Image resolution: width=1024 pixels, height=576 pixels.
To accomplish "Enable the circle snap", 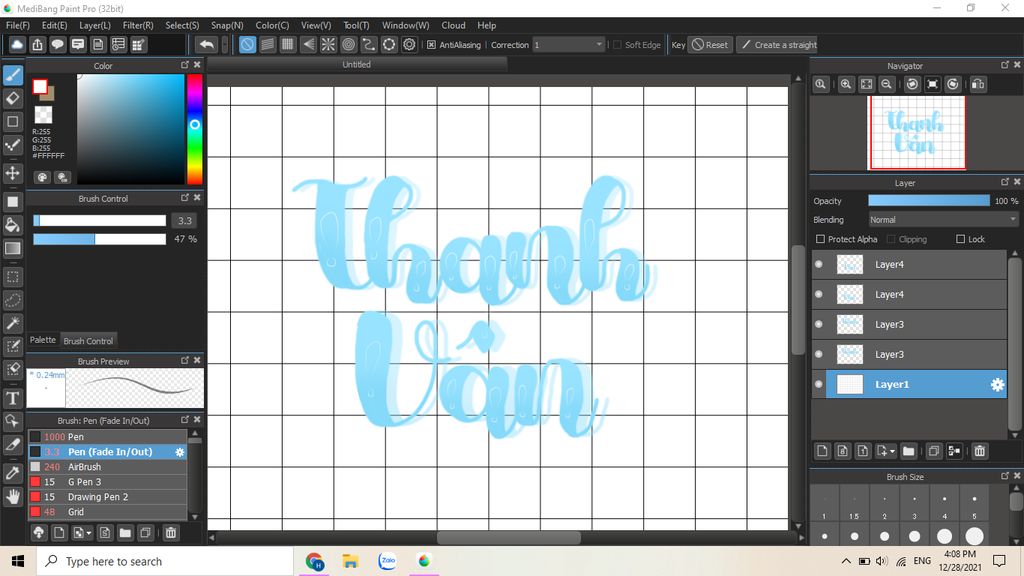I will click(x=349, y=44).
